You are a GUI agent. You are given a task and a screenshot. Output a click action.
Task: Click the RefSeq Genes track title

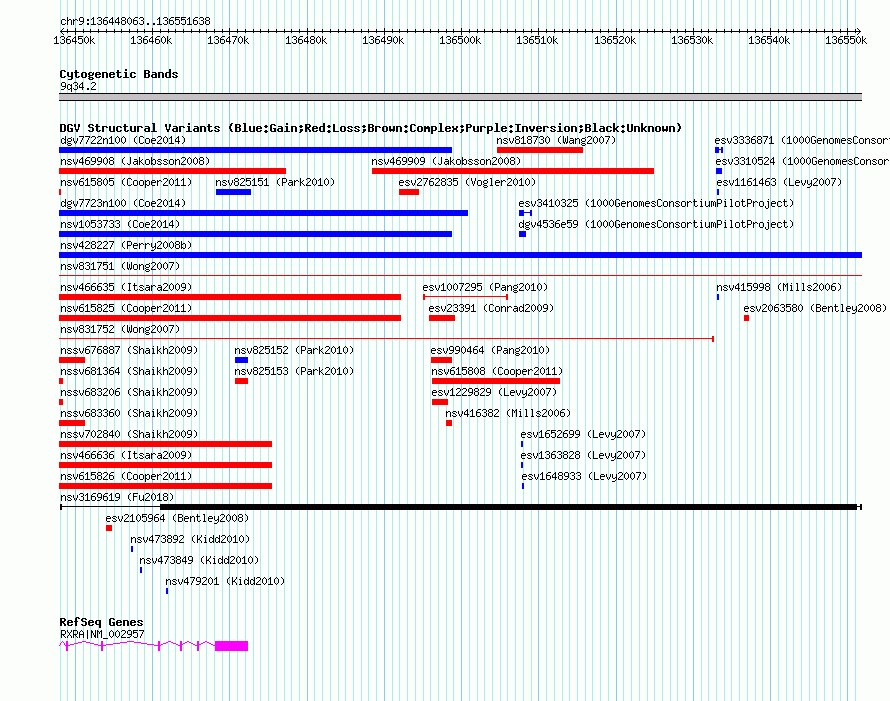101,622
